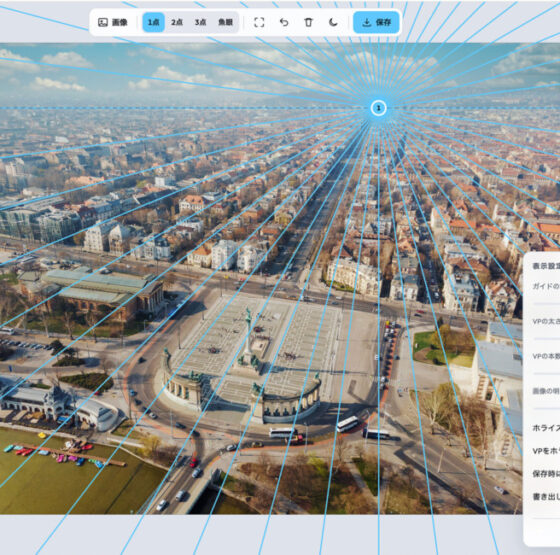560x555 pixels.
Task: Select the 1点 perspective mode
Action: click(x=154, y=22)
